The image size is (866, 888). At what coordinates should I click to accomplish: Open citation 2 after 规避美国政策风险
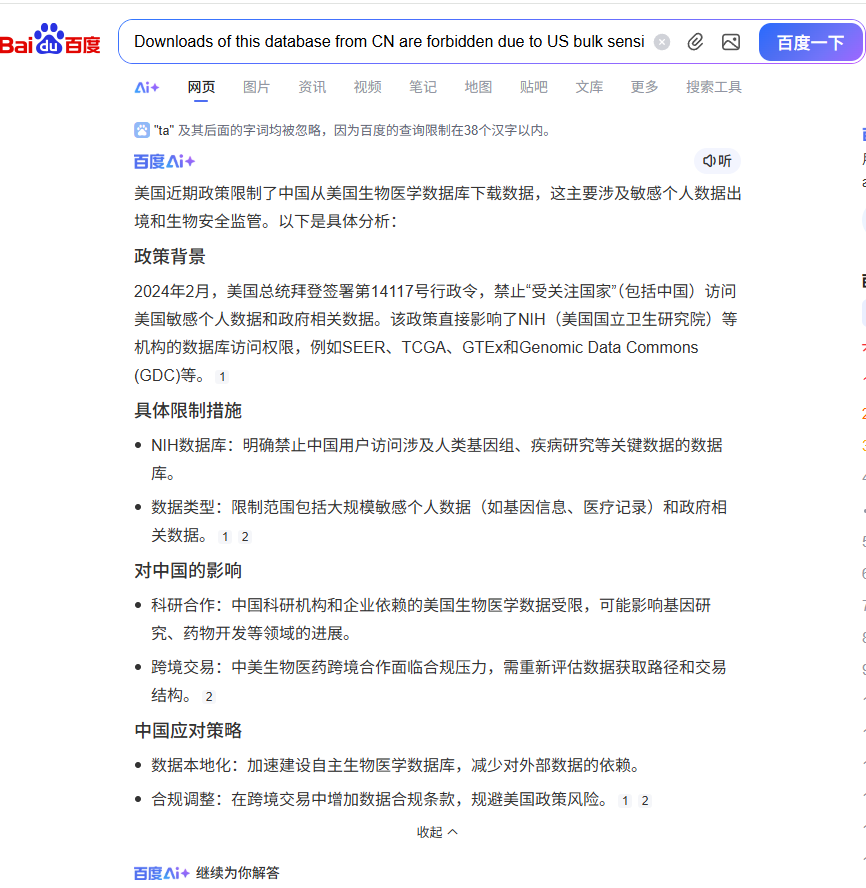(645, 801)
